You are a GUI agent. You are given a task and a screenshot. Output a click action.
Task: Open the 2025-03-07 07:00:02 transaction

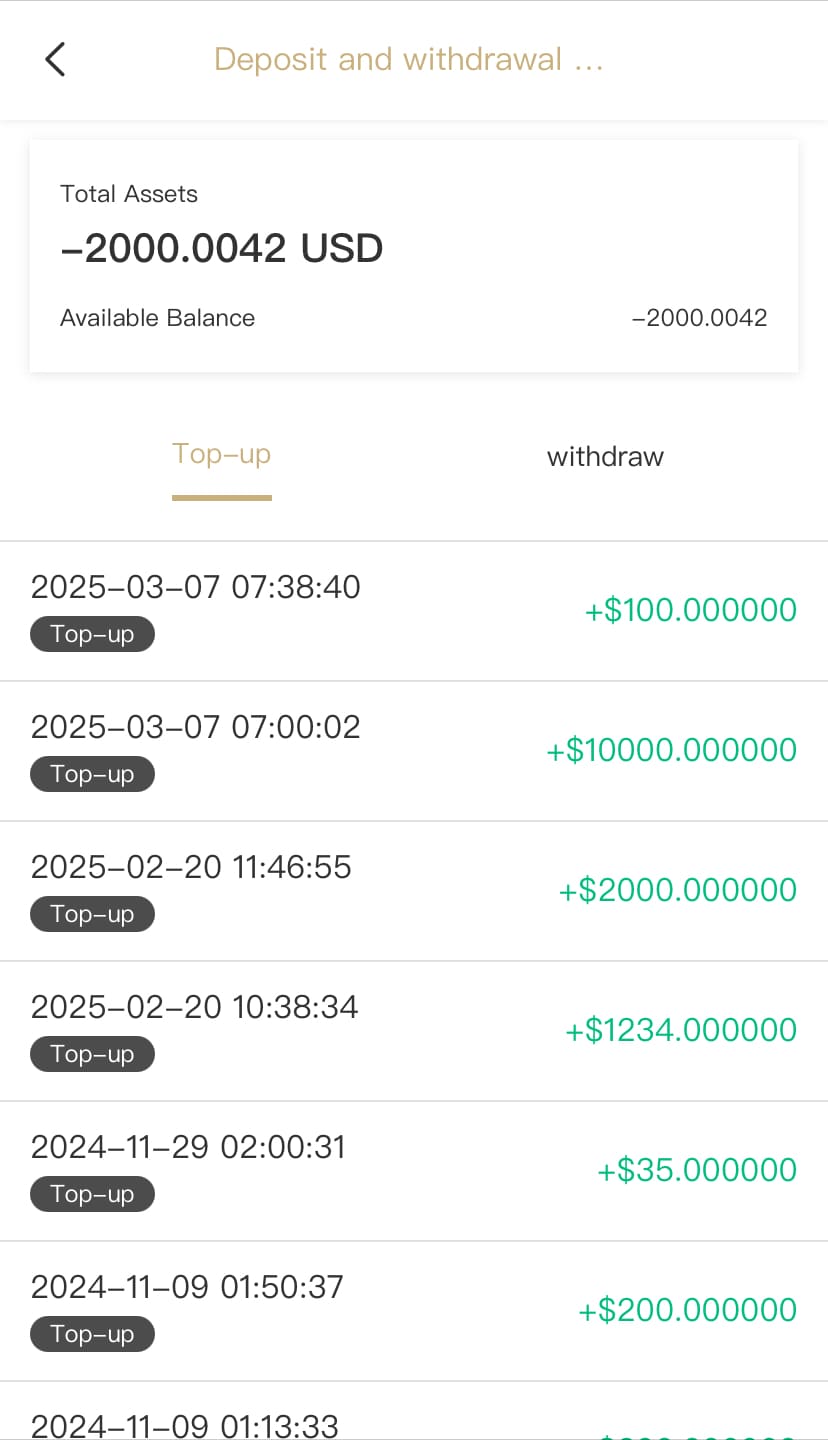click(196, 727)
